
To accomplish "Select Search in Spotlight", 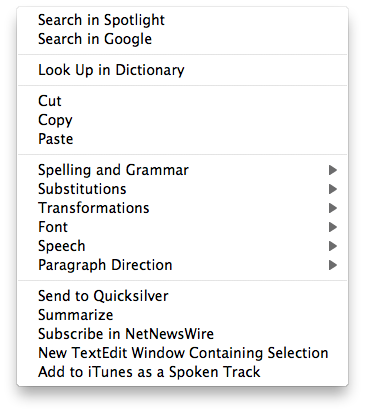I will [182, 20].
